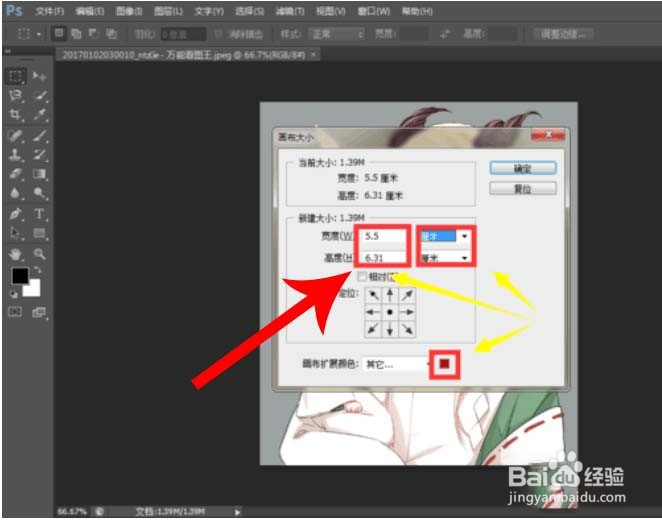Select the Clone Stamp tool

tap(16, 154)
